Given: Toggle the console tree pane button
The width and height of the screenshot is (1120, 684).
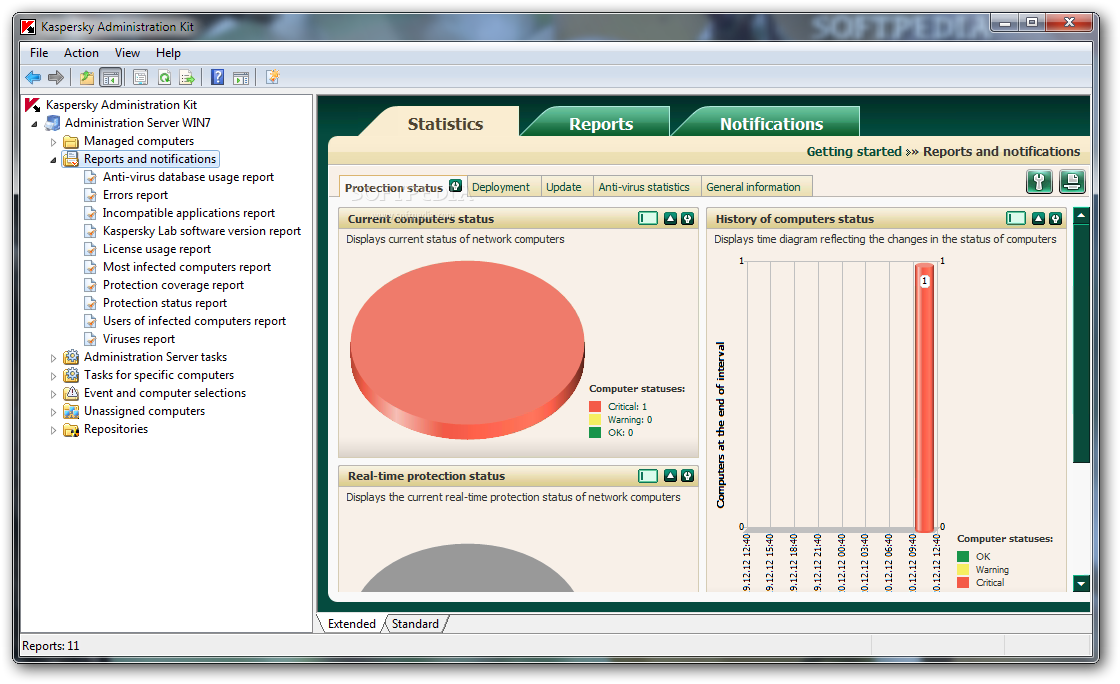Looking at the screenshot, I should (x=111, y=77).
